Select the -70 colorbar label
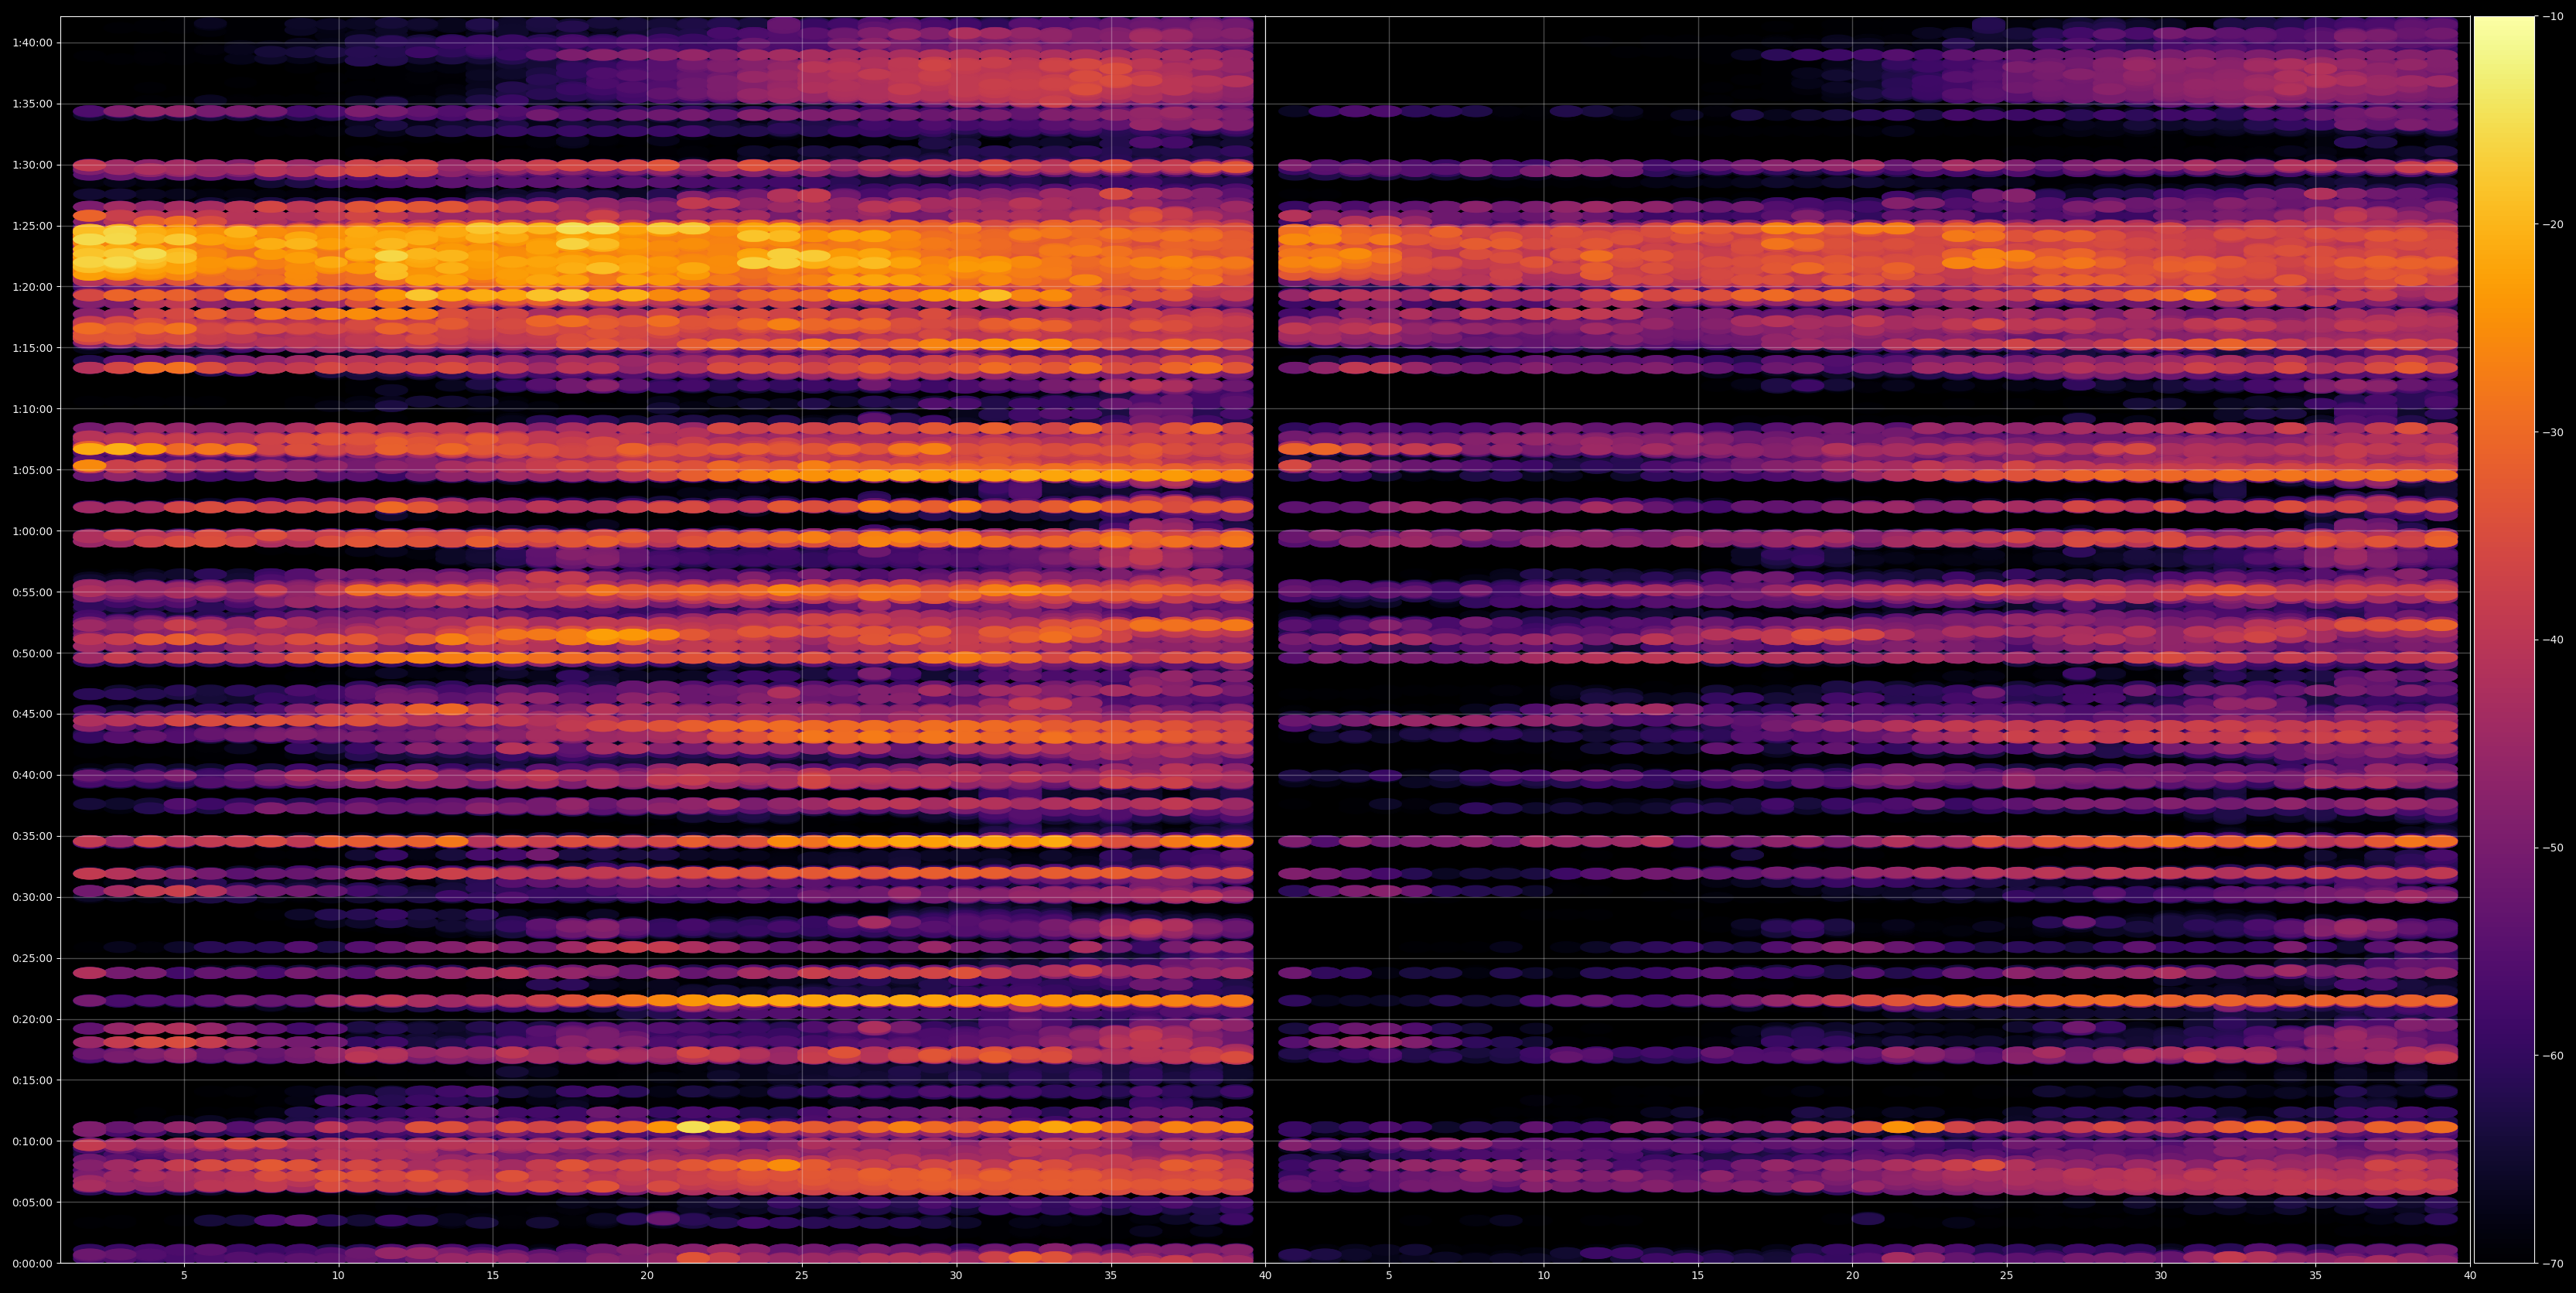Screen dimensions: 2576x1293 tap(2553, 1264)
